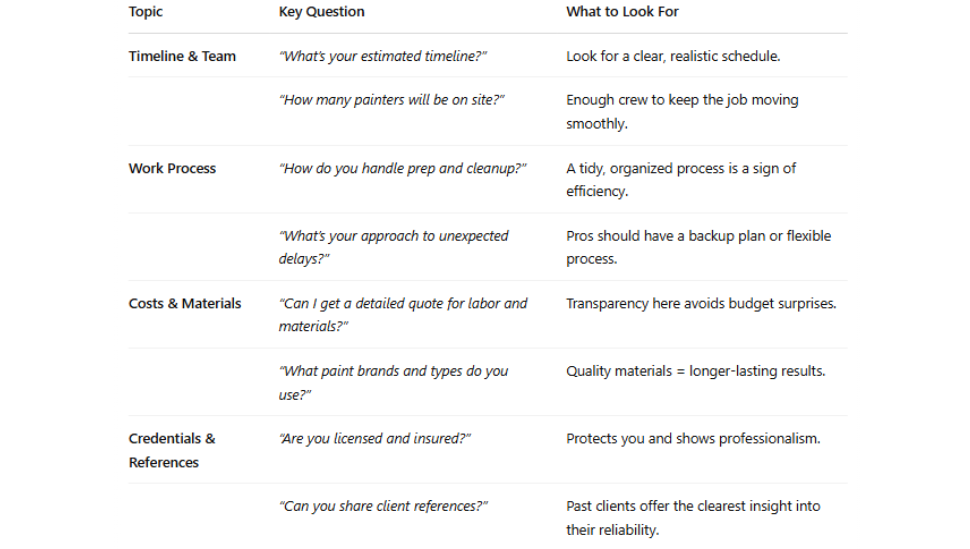Select the "tidy, organized process" answer
The width and height of the screenshot is (970, 549).
point(681,179)
